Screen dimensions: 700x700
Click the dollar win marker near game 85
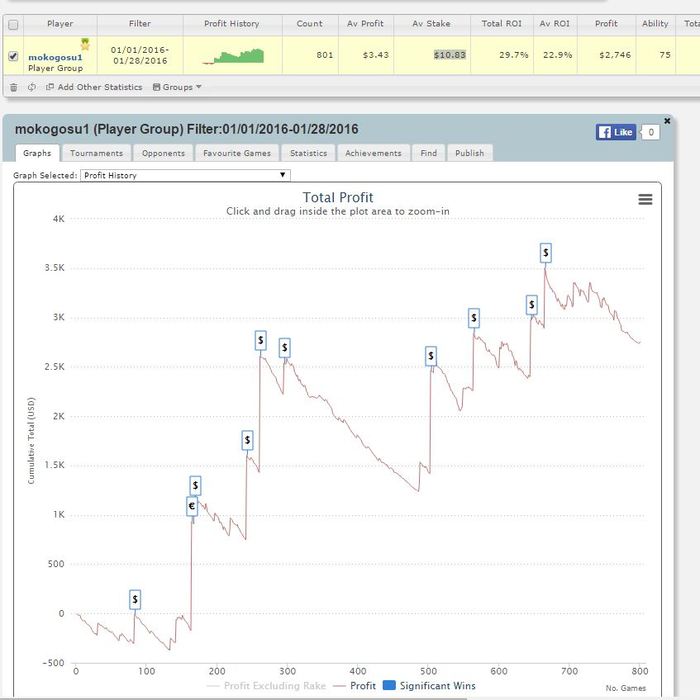tap(135, 600)
